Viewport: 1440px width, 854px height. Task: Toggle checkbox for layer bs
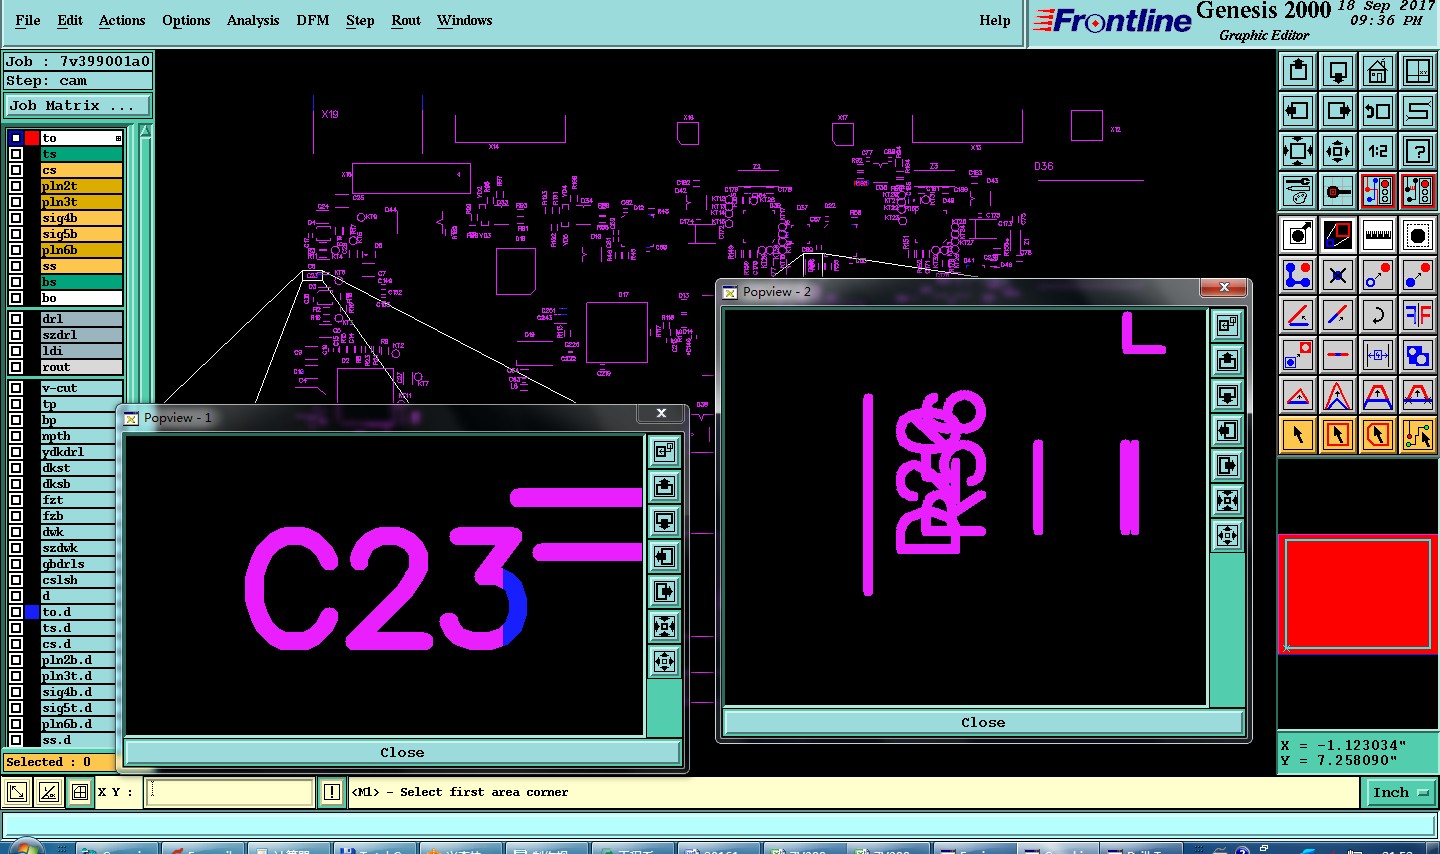point(16,282)
